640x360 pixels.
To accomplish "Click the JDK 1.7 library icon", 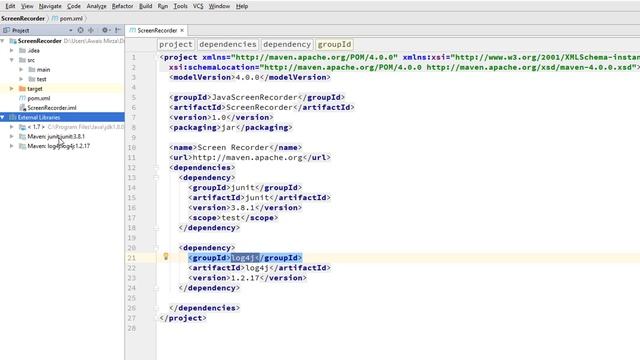I will (22, 127).
